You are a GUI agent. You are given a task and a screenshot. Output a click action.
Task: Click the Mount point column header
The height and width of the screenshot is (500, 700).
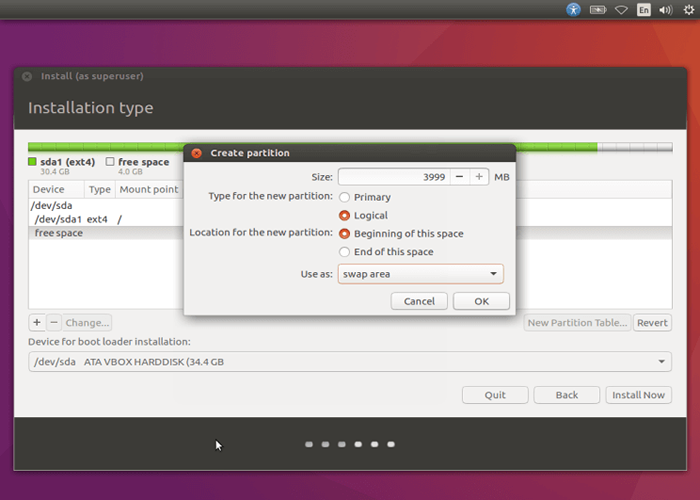point(149,189)
